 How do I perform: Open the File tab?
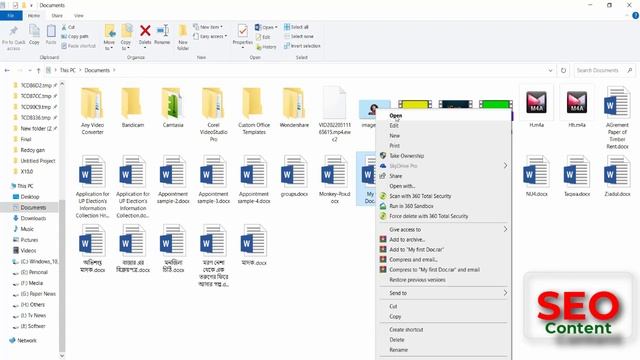pos(11,16)
